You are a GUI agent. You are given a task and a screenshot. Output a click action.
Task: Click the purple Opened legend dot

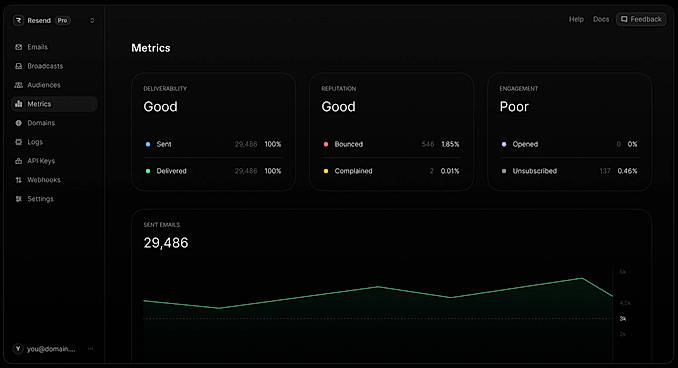point(504,144)
